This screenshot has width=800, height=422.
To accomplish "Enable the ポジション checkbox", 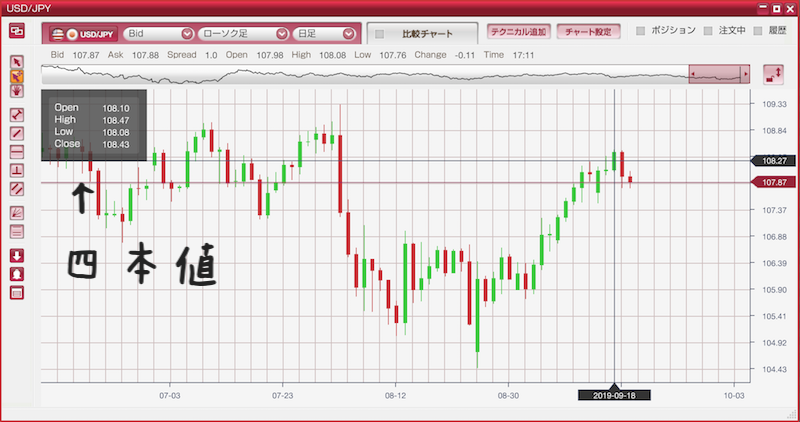I will 642,31.
